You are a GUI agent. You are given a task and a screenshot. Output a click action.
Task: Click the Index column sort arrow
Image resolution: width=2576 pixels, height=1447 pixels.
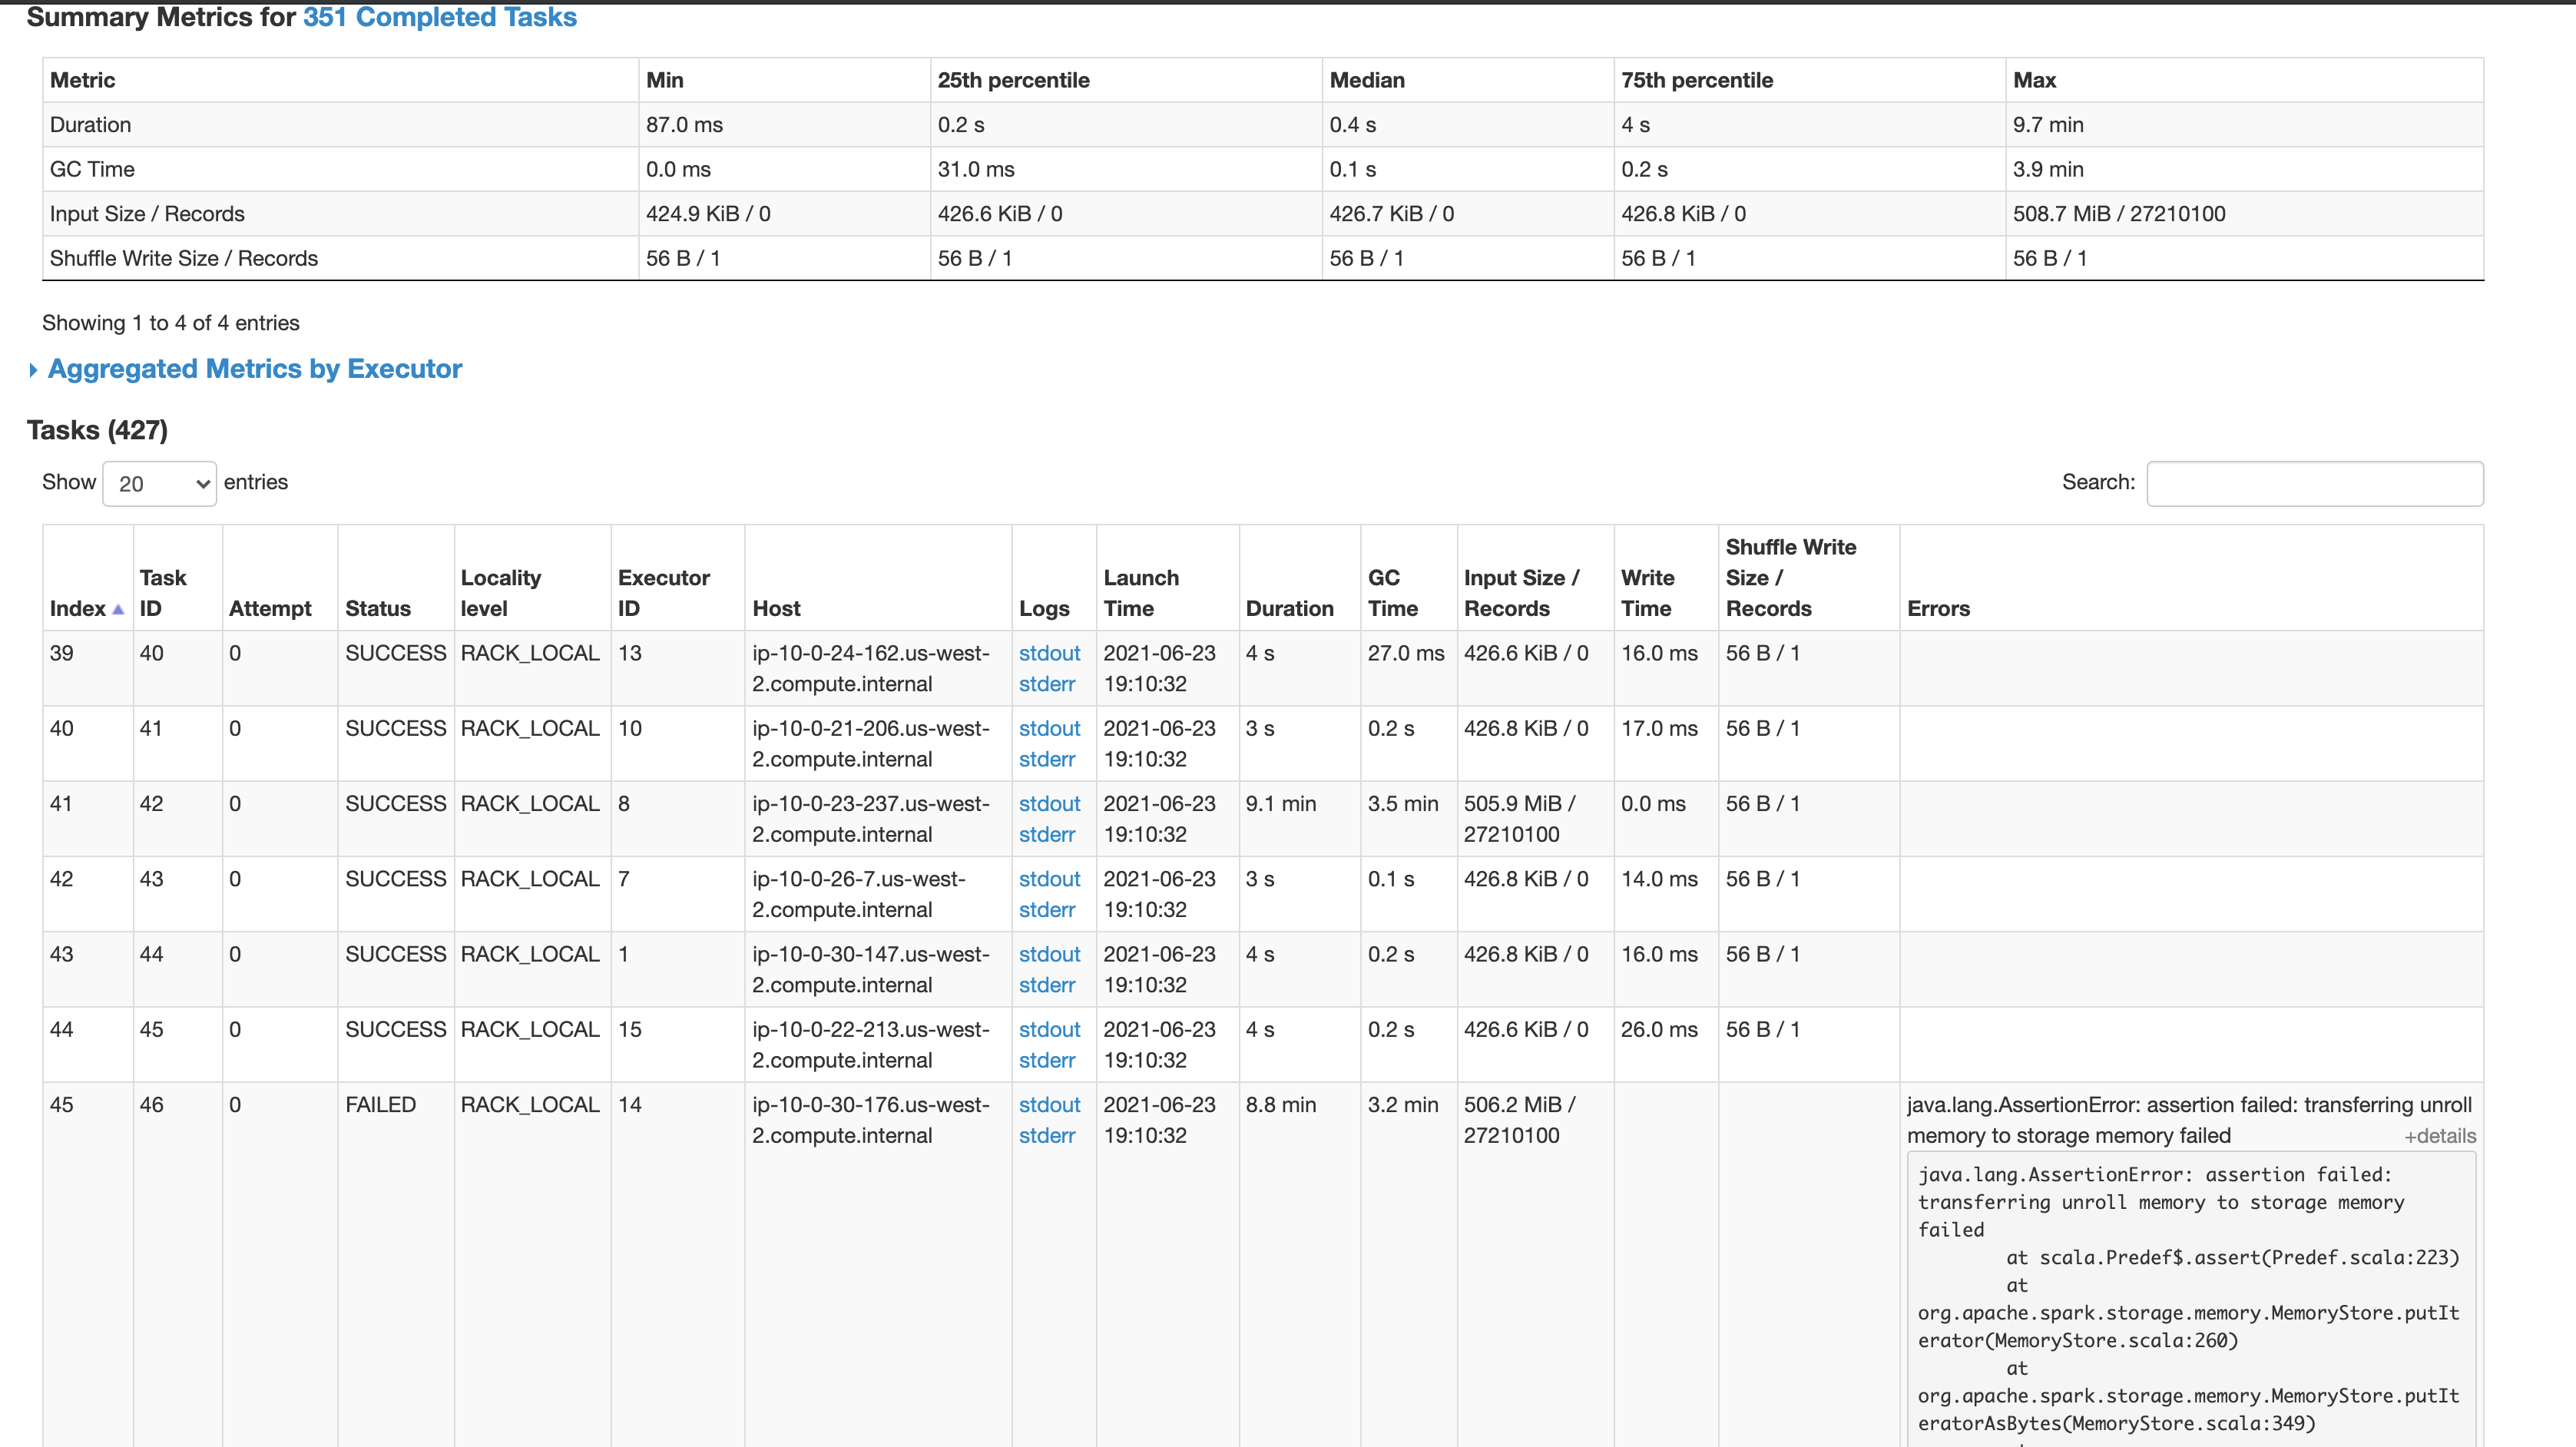pos(118,609)
